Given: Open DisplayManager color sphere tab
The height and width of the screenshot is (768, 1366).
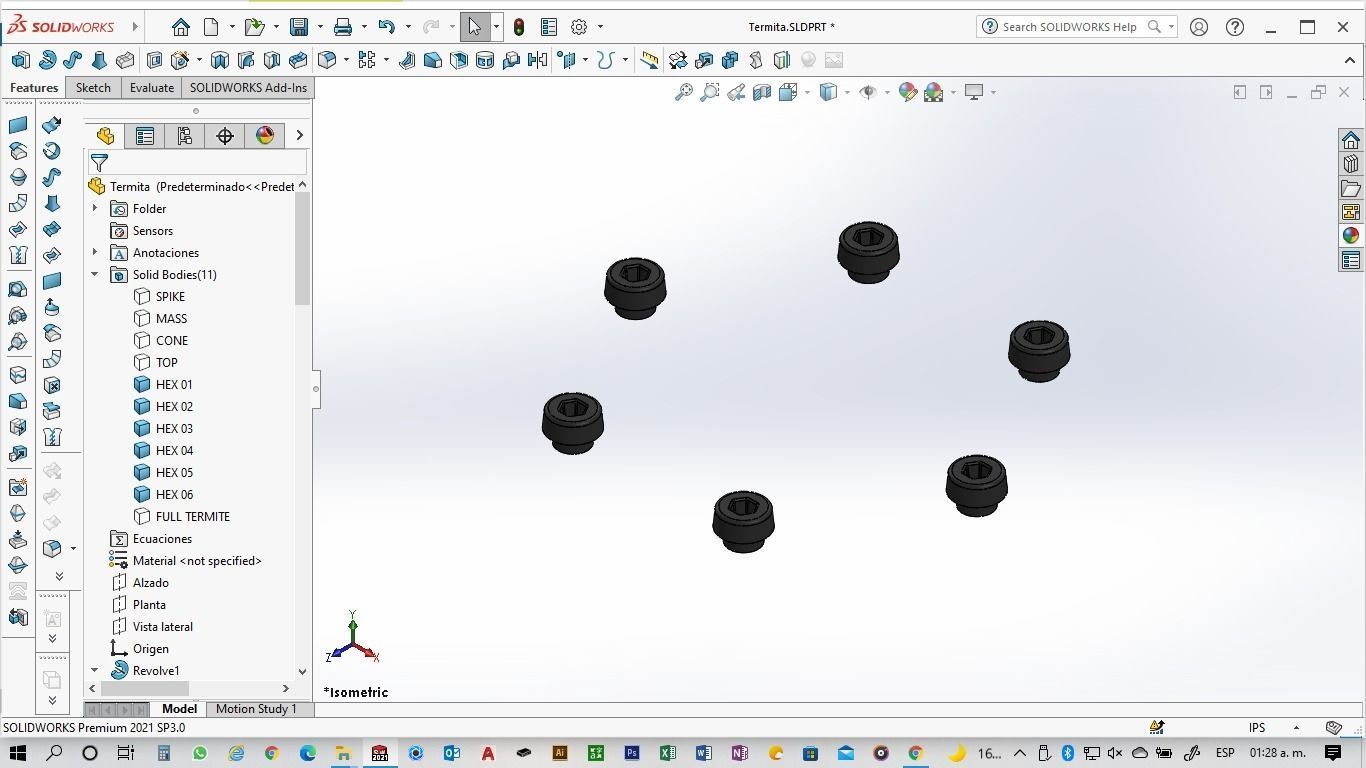Looking at the screenshot, I should point(265,136).
